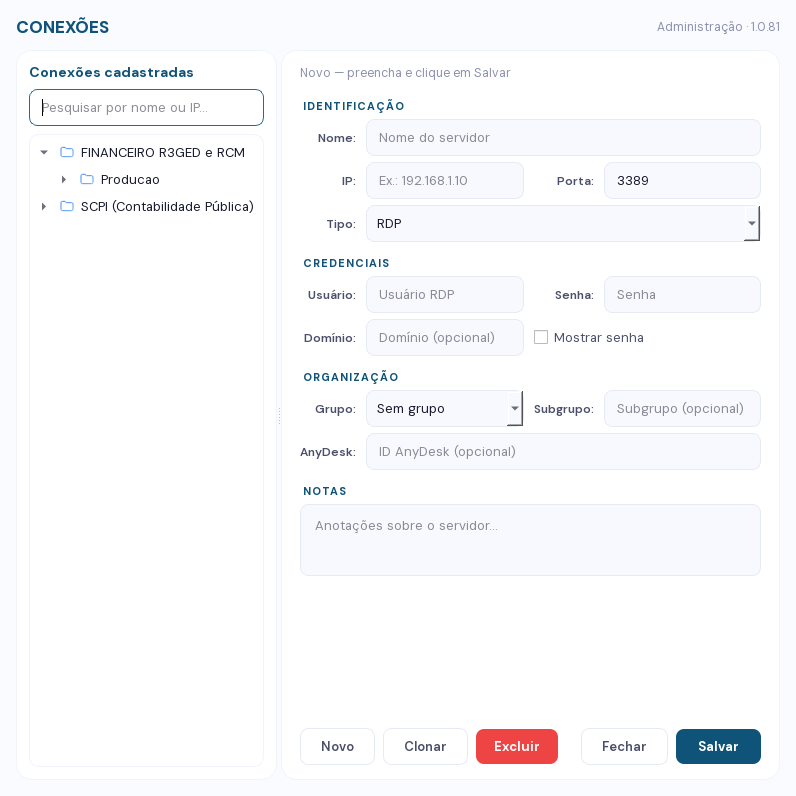Clone the connection with Clonar
The height and width of the screenshot is (796, 796).
point(425,746)
